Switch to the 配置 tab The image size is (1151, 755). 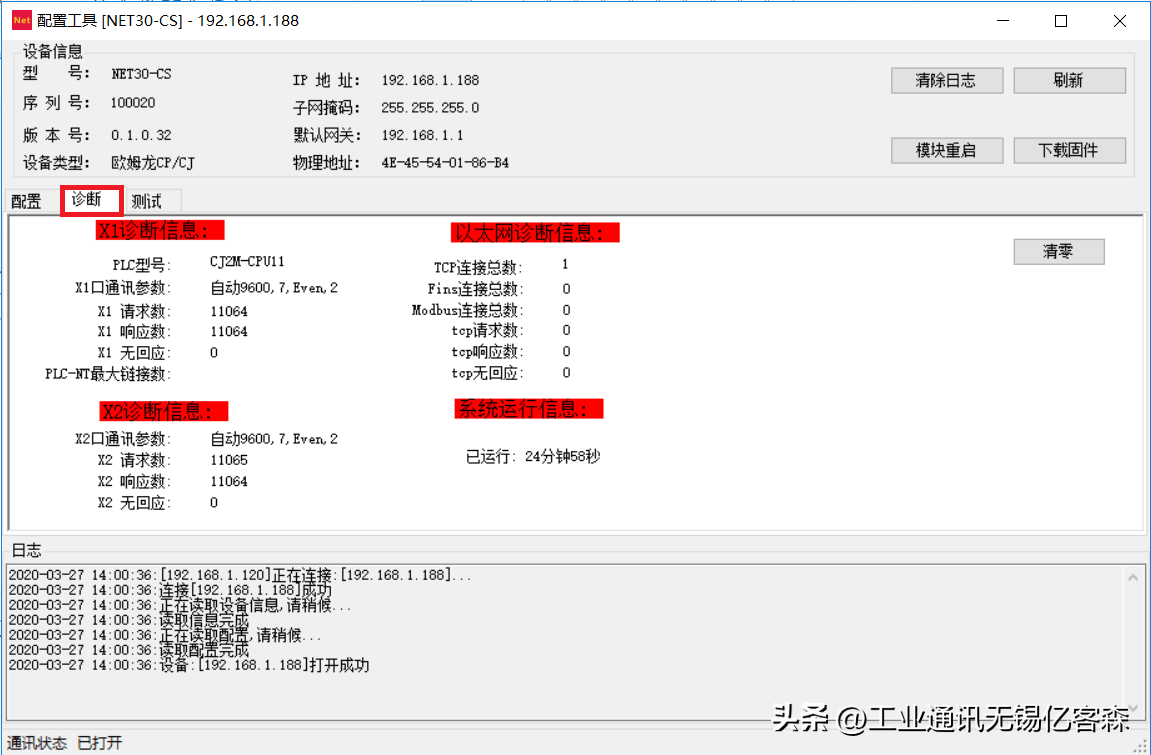pos(27,202)
